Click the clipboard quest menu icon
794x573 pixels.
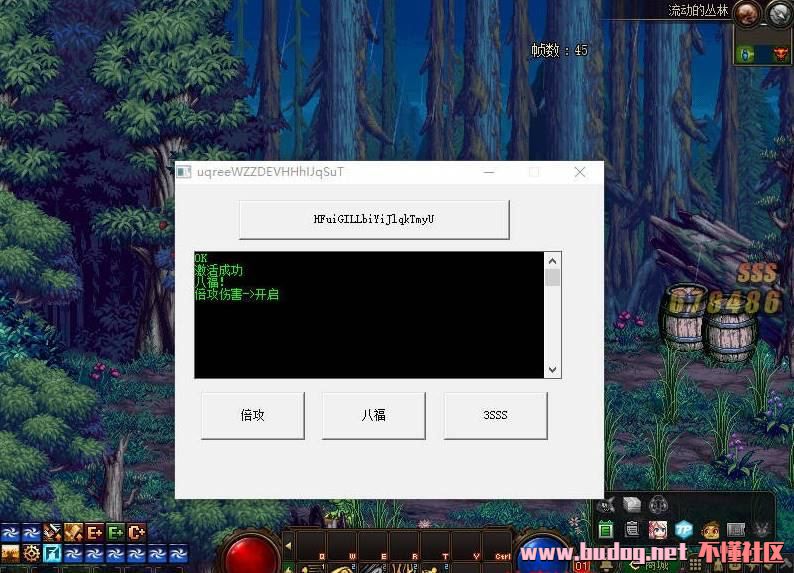tap(632, 529)
